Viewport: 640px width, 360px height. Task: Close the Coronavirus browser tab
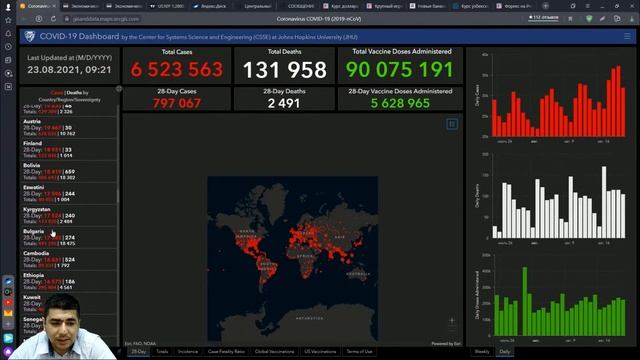[54, 6]
